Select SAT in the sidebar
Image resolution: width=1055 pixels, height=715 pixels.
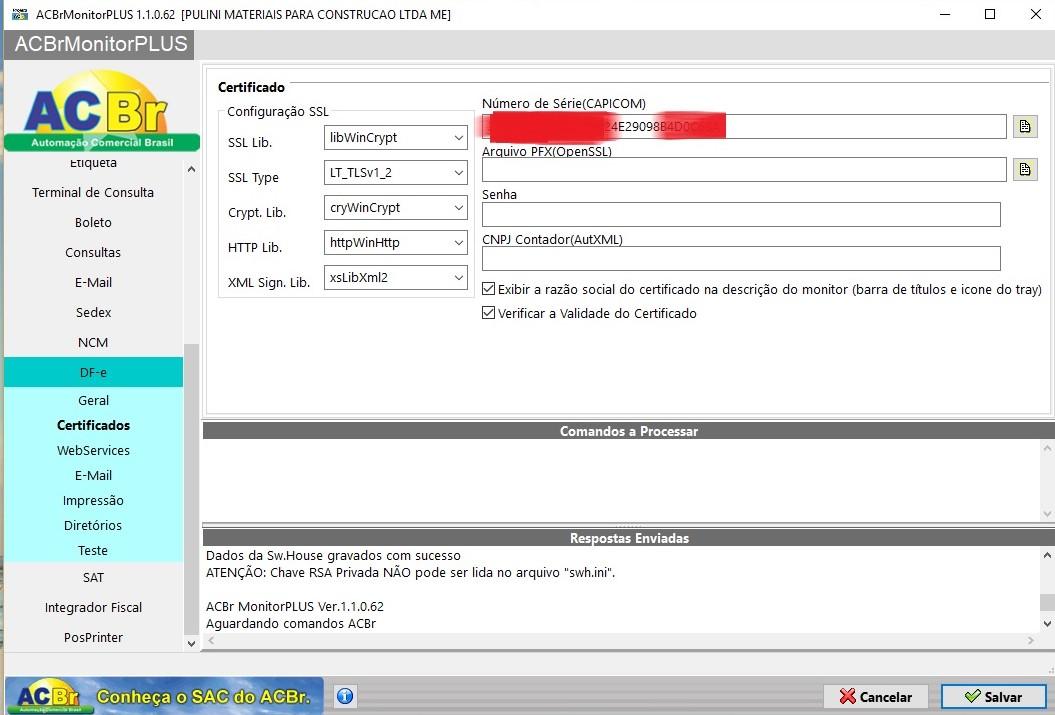click(x=93, y=577)
